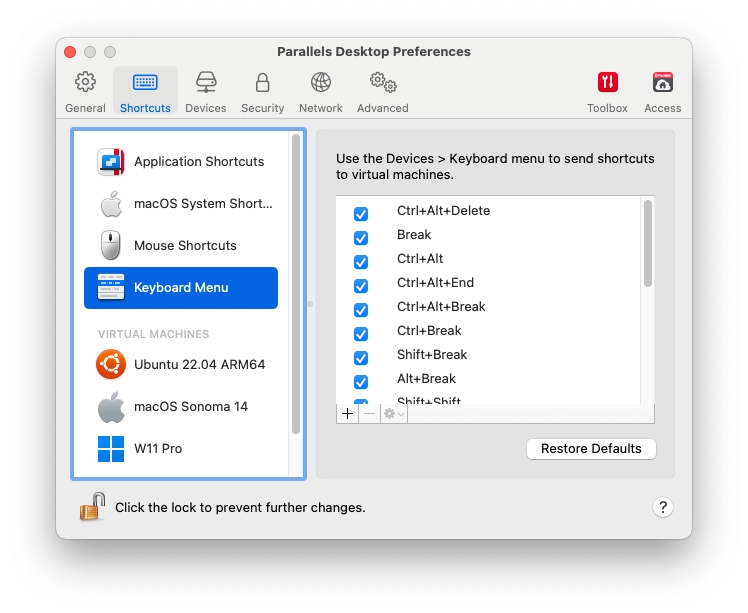Open the Toolbox icon in toolbar
This screenshot has width=748, height=613.
pos(607,90)
